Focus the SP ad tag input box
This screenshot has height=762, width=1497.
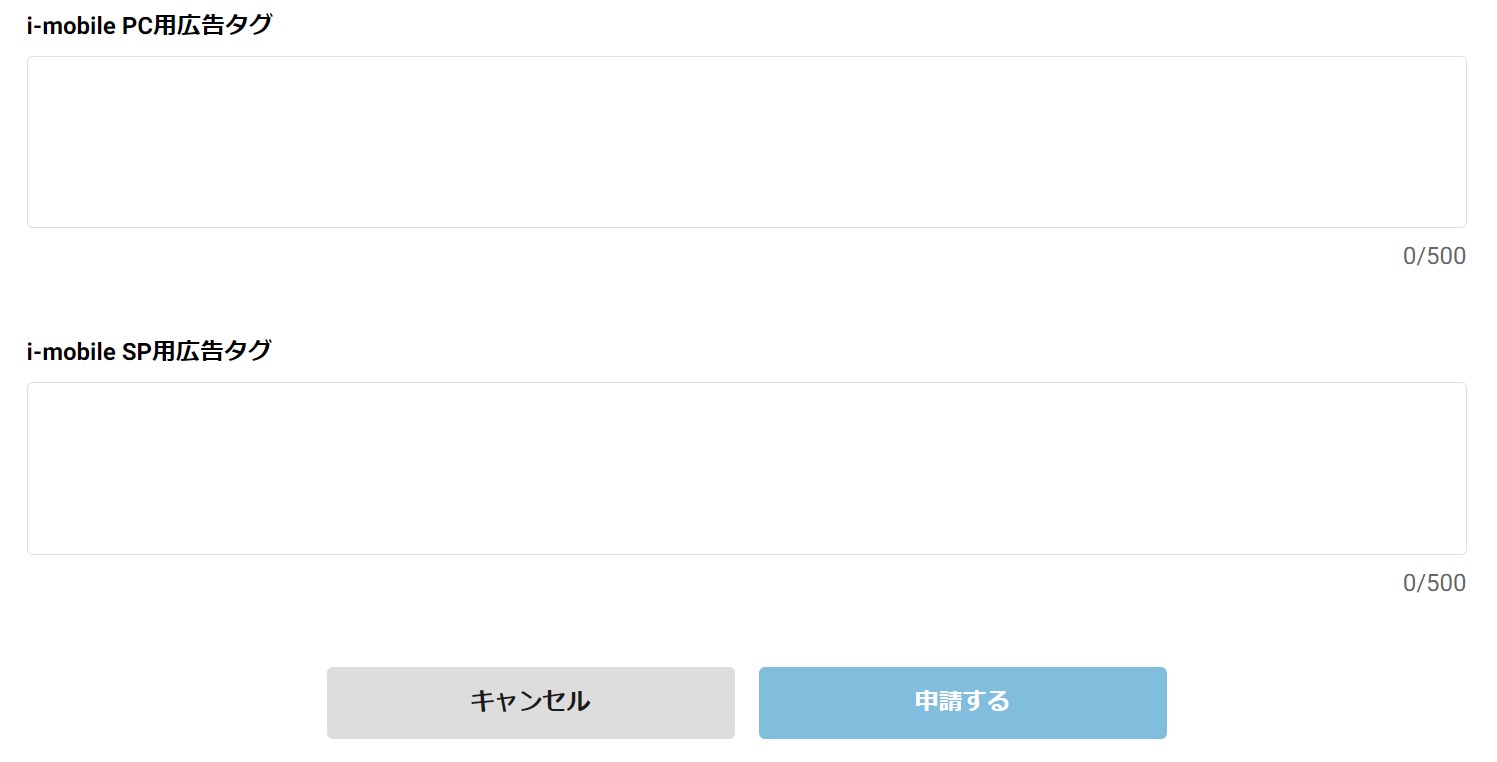pos(746,468)
